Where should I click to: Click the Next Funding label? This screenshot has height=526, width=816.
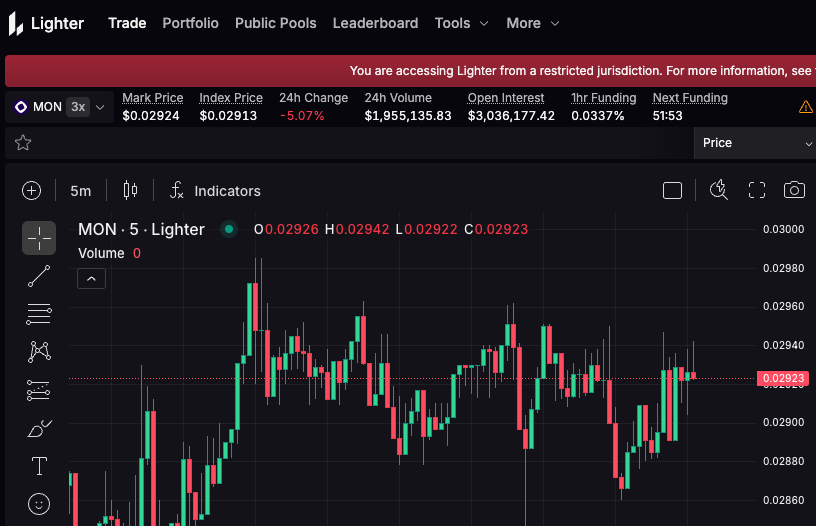pyautogui.click(x=690, y=98)
